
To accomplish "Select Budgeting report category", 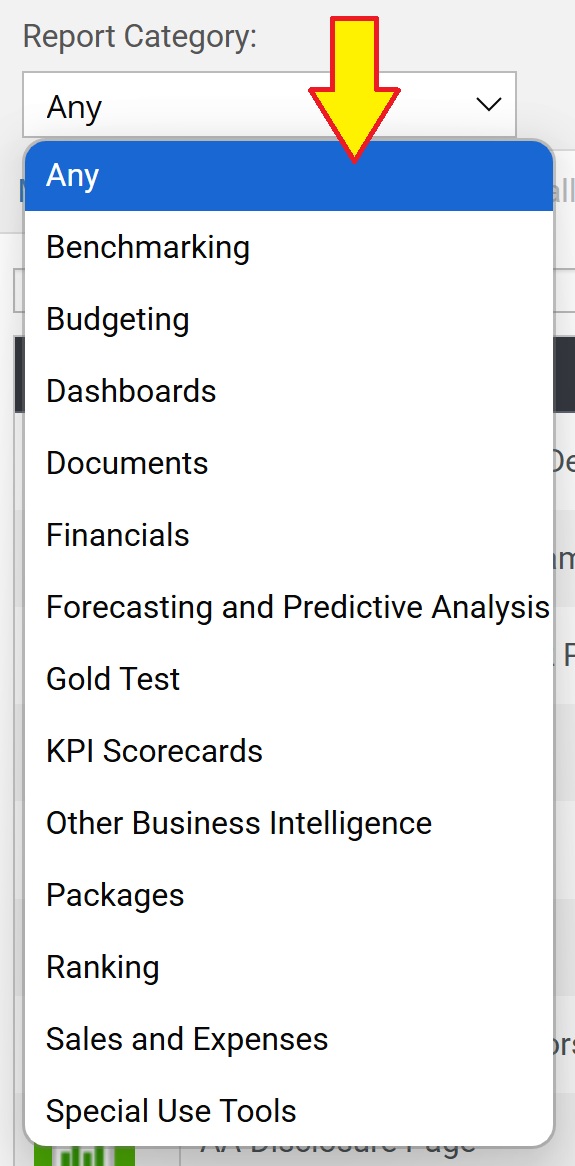I will click(289, 319).
